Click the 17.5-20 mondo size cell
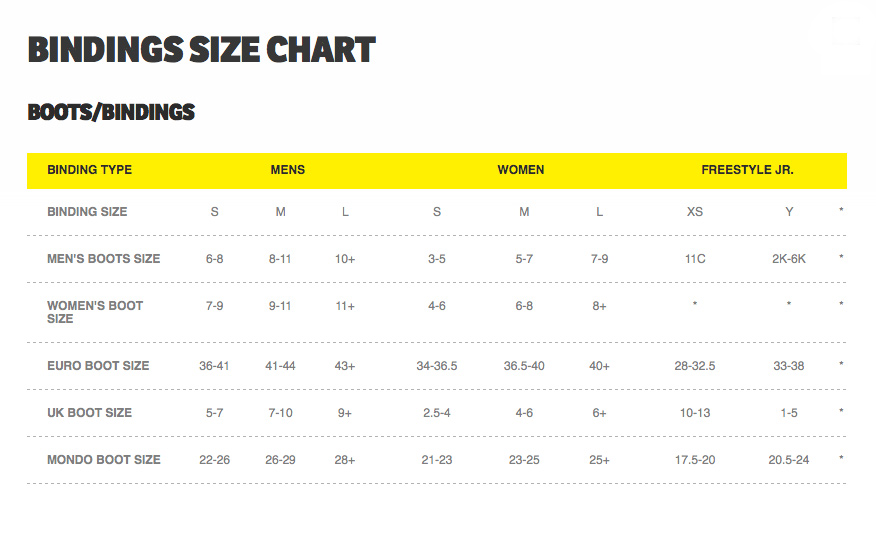The height and width of the screenshot is (555, 876). (695, 460)
